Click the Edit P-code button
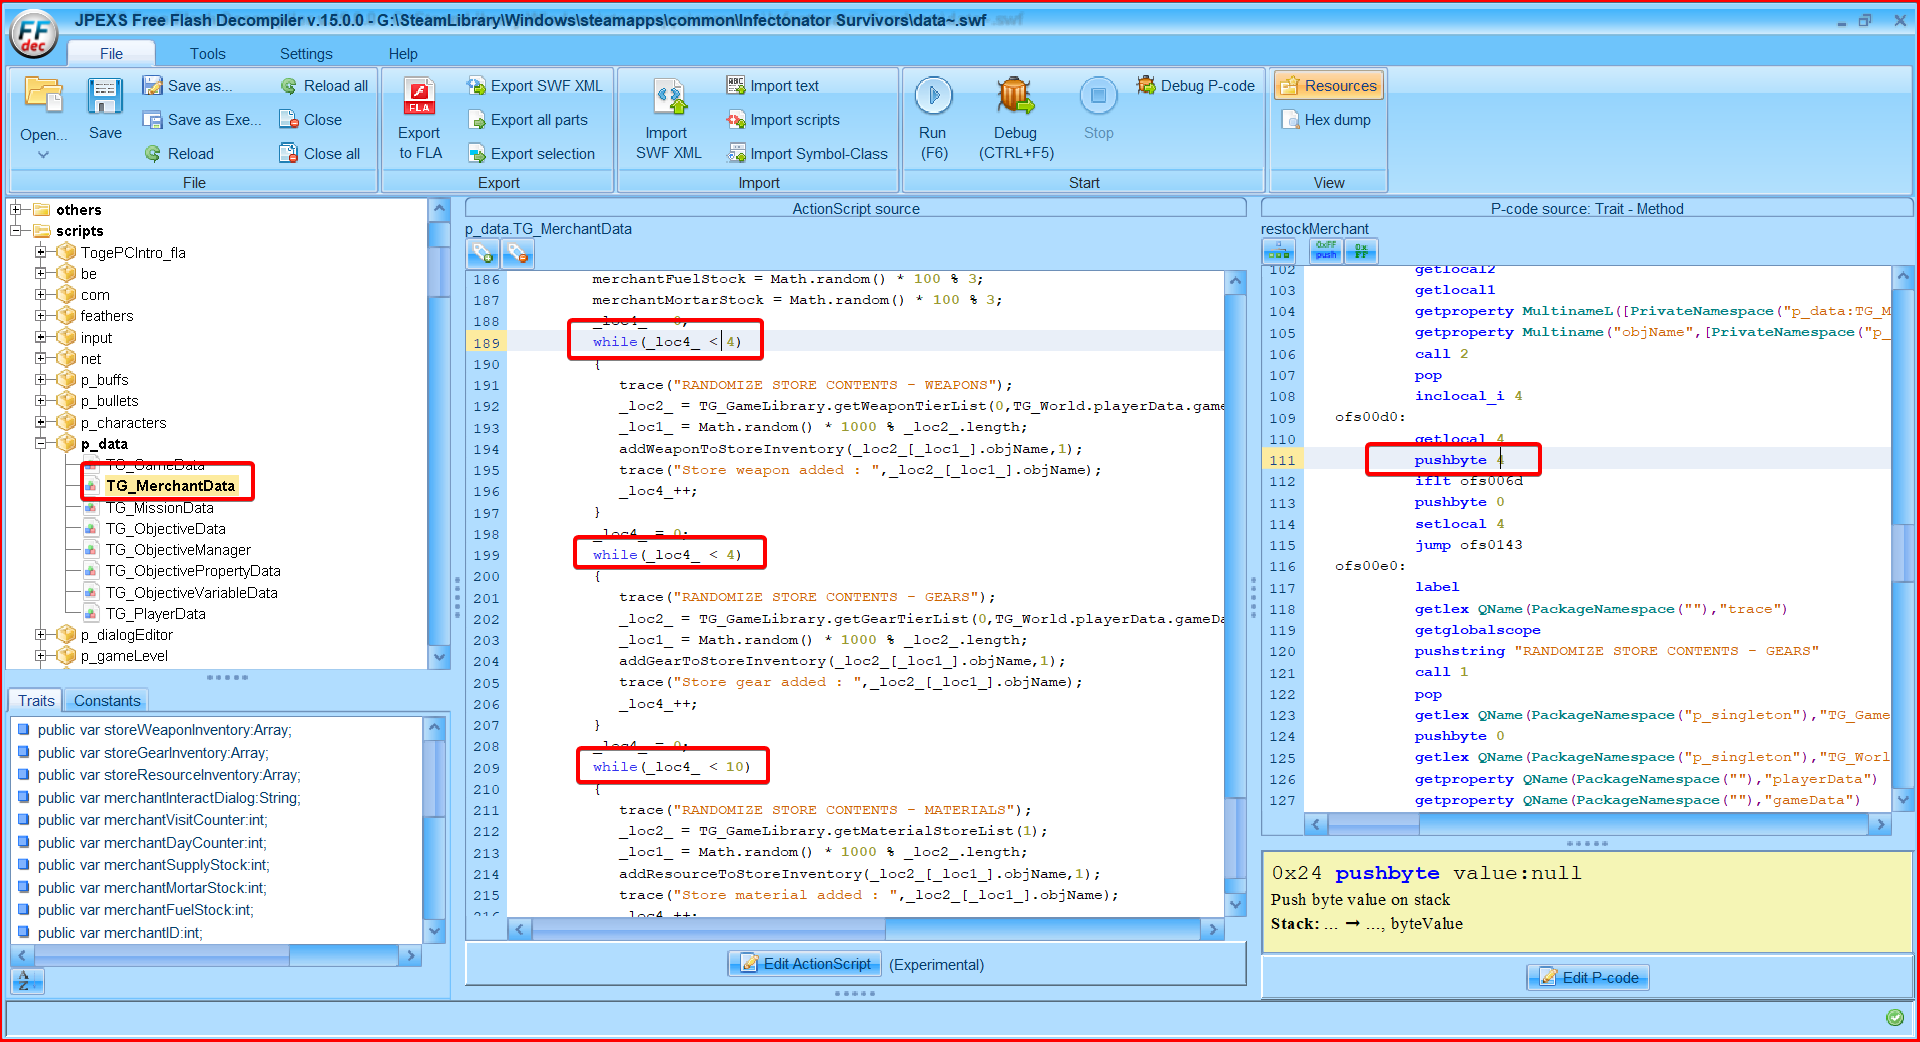1920x1042 pixels. click(1588, 978)
